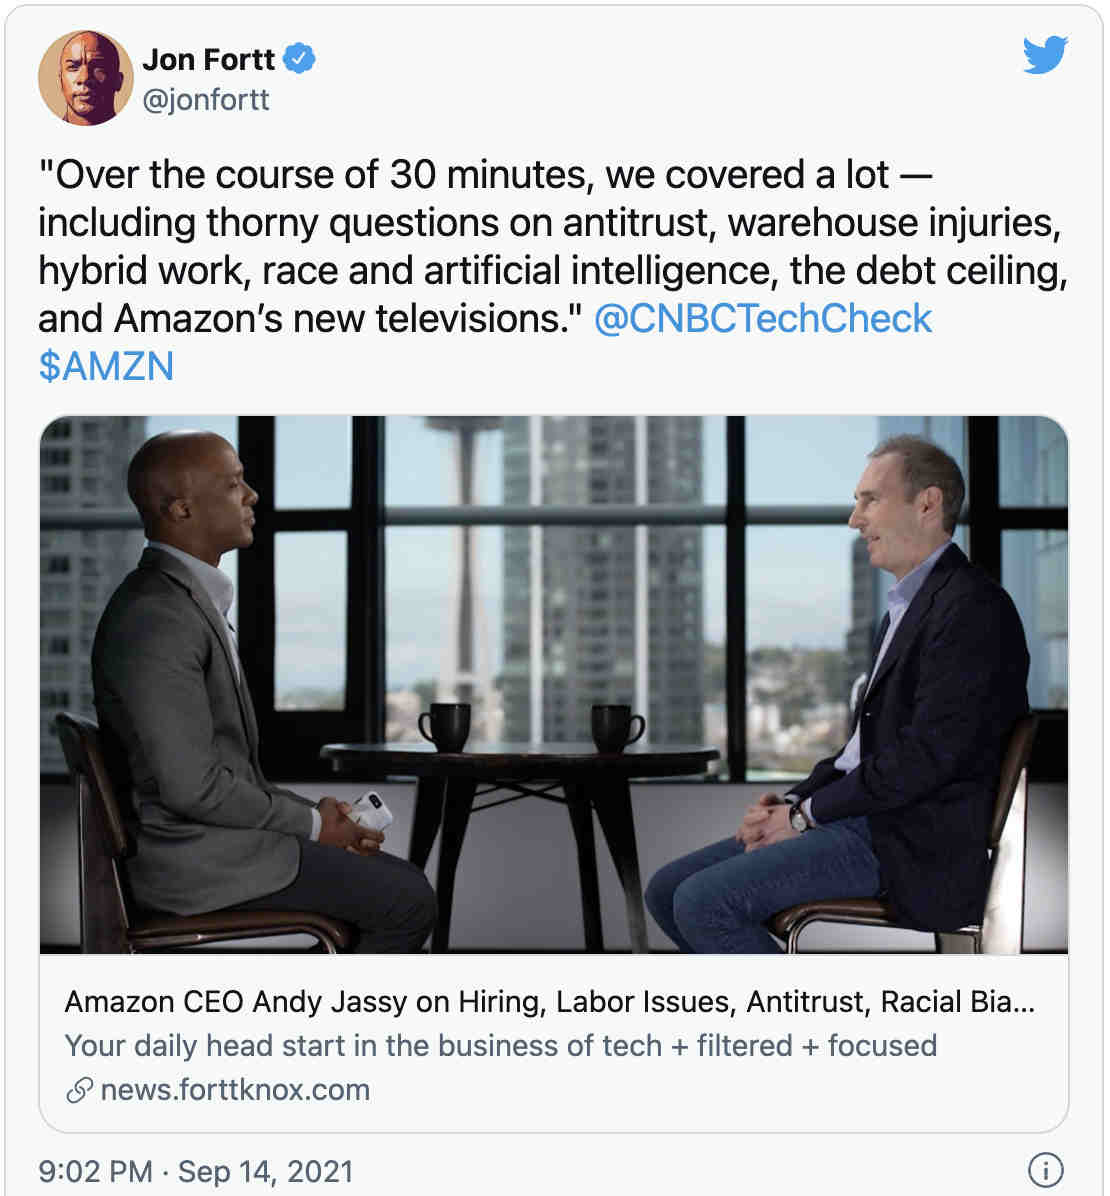The image size is (1110, 1196).
Task: Click the Twitter bird logo
Action: click(1045, 54)
